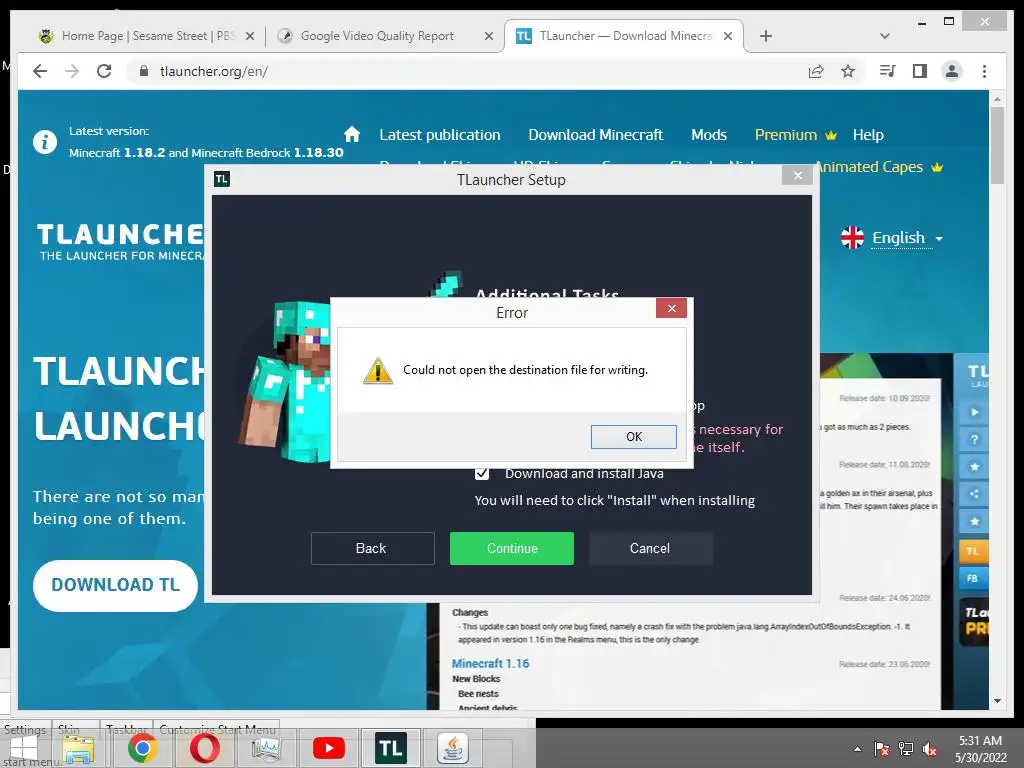The height and width of the screenshot is (768, 1024).
Task: Toggle the Download and install Java checkbox
Action: click(x=482, y=473)
